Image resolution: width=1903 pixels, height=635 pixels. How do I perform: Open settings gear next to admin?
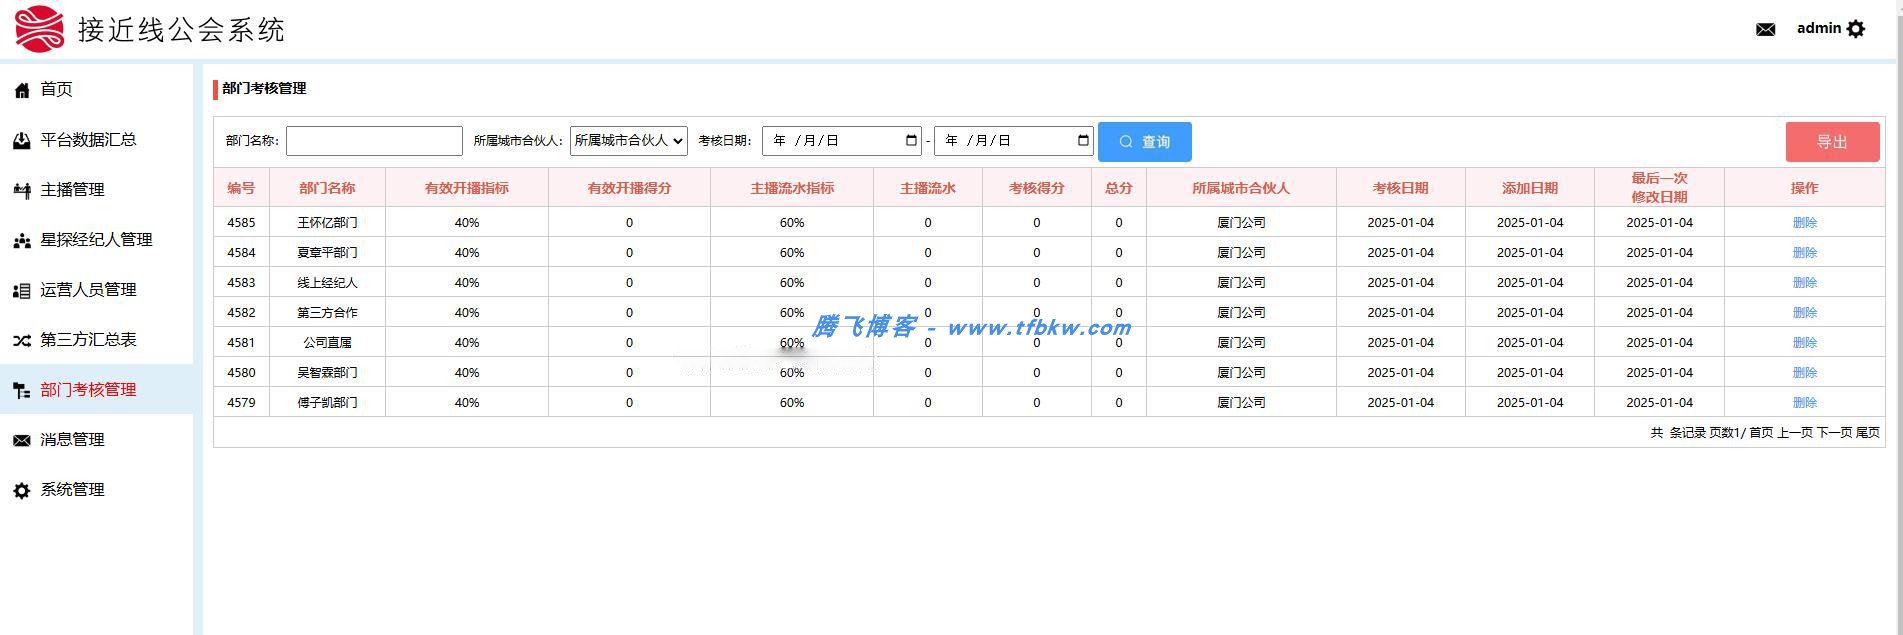(1856, 29)
